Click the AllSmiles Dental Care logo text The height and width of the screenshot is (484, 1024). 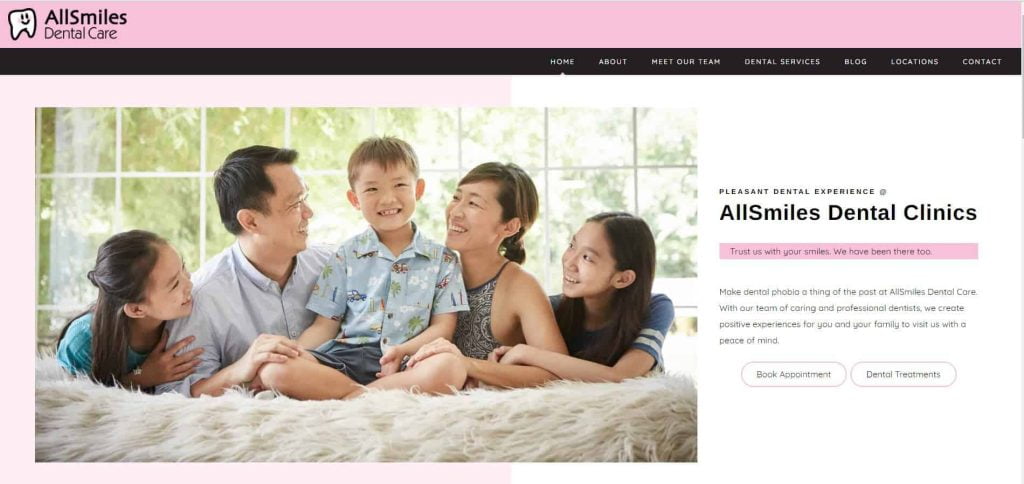[85, 24]
